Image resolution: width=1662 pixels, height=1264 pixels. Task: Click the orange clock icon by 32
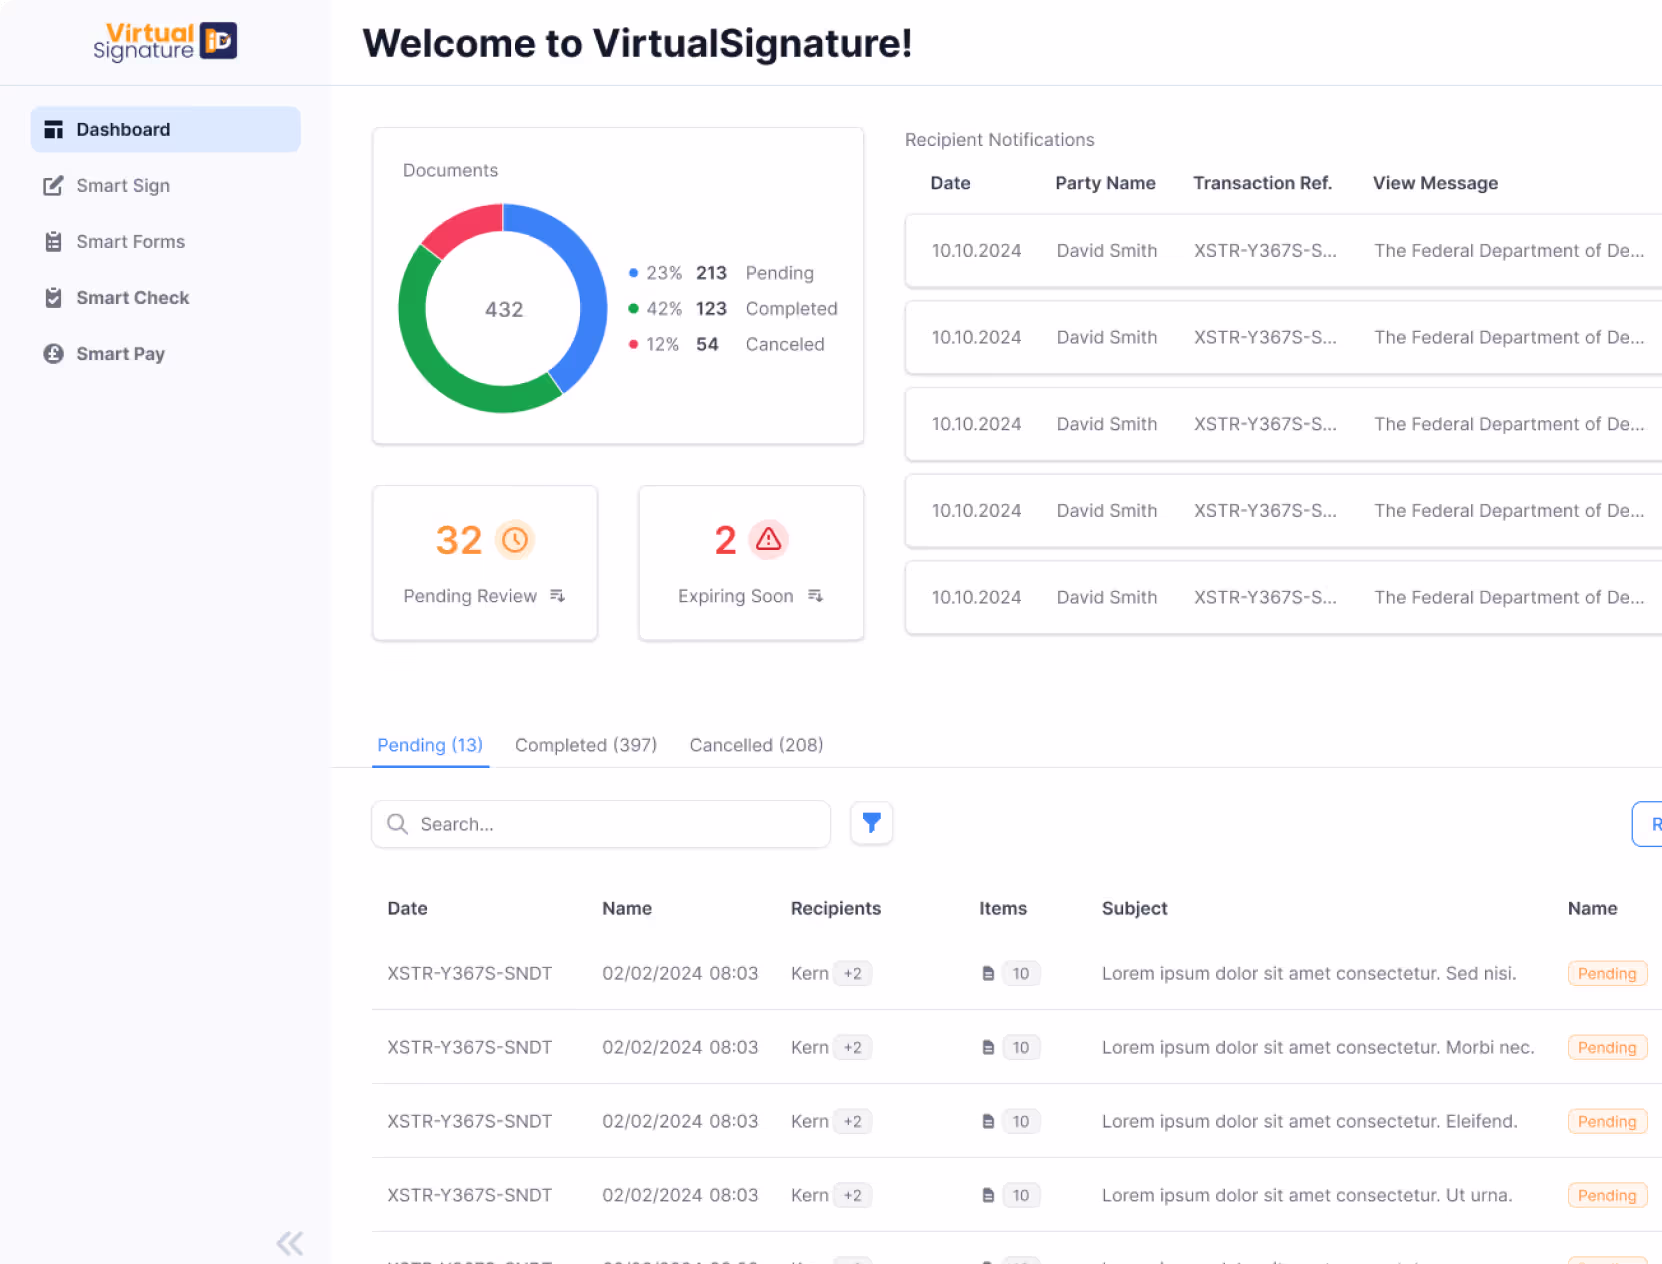(x=515, y=540)
